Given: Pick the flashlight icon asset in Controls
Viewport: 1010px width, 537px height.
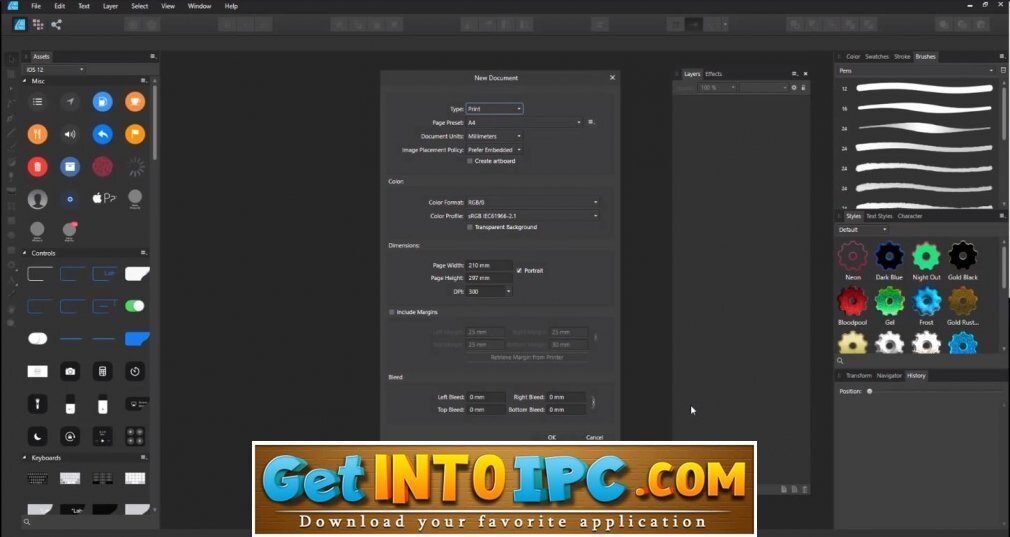Looking at the screenshot, I should pos(37,404).
